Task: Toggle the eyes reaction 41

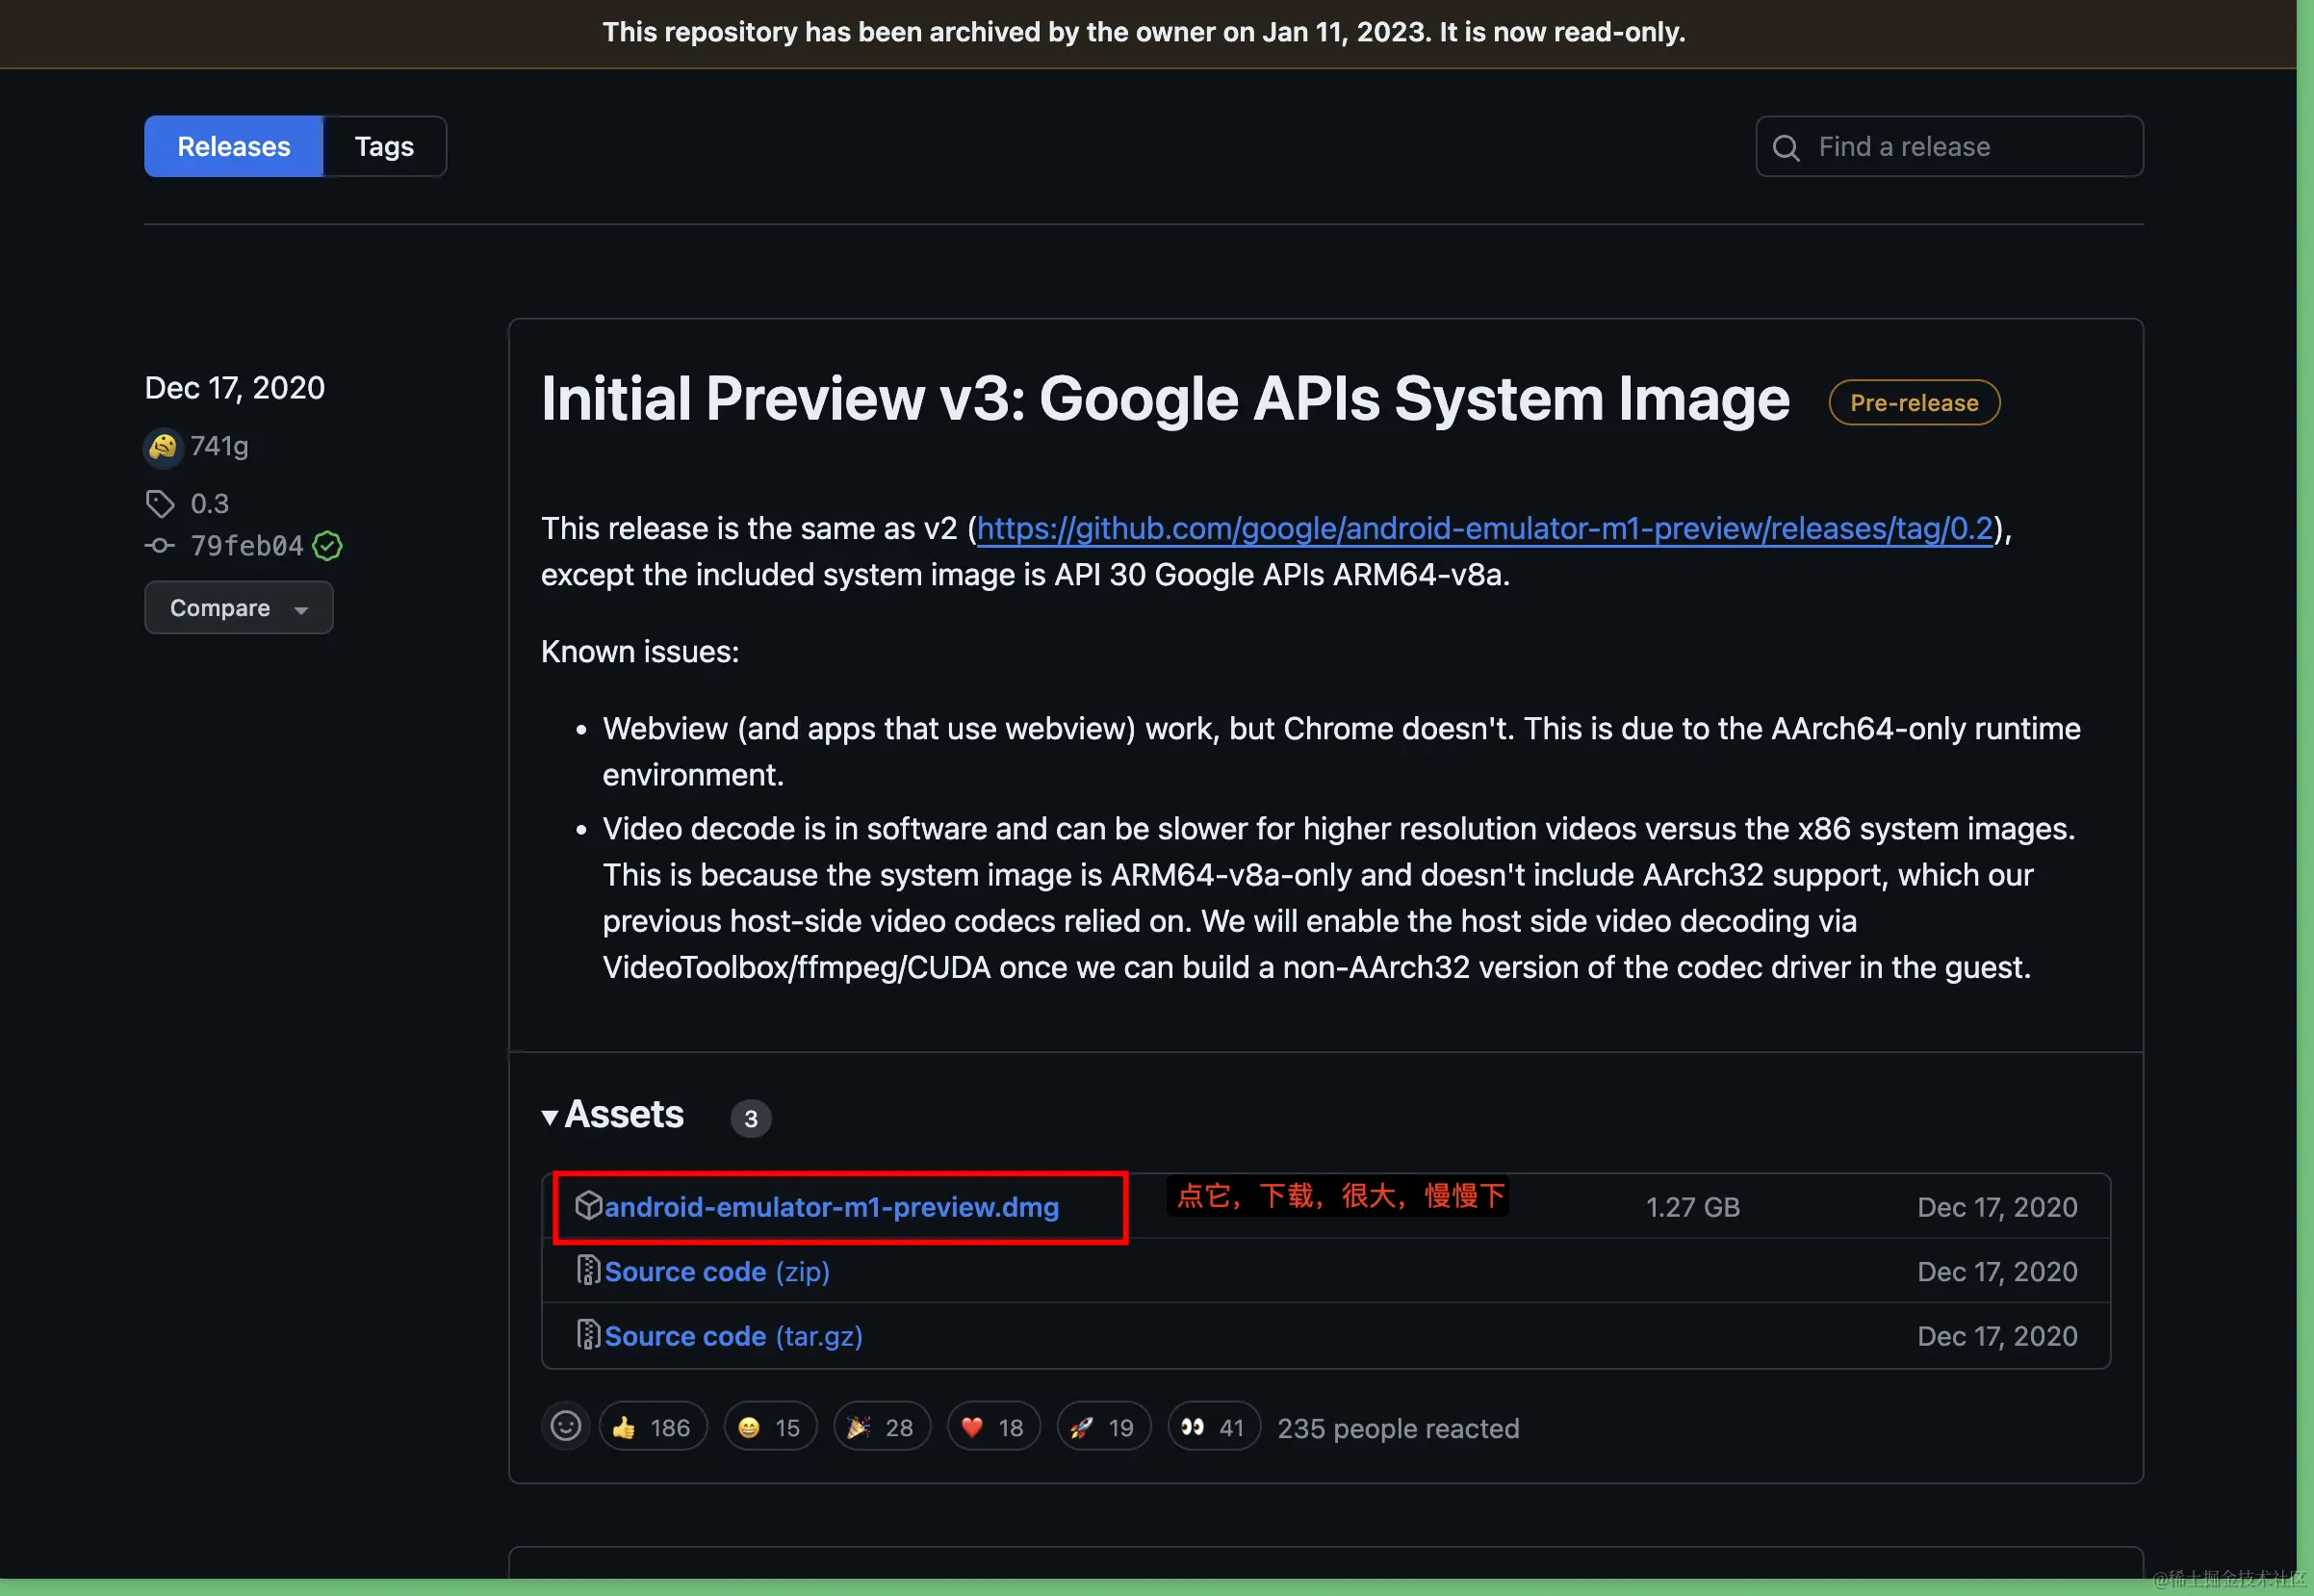Action: (1212, 1427)
